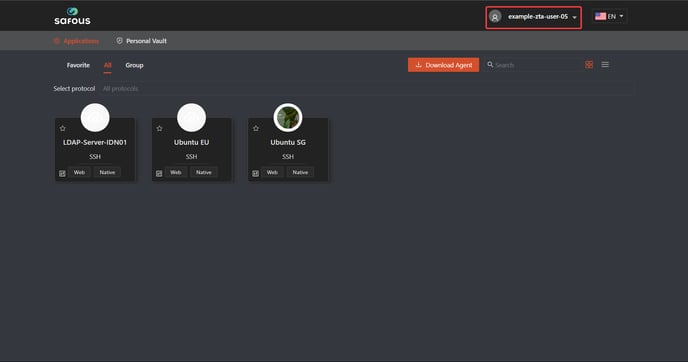The width and height of the screenshot is (688, 362).
Task: Switch to the Favorite filter tab
Action: click(x=78, y=65)
